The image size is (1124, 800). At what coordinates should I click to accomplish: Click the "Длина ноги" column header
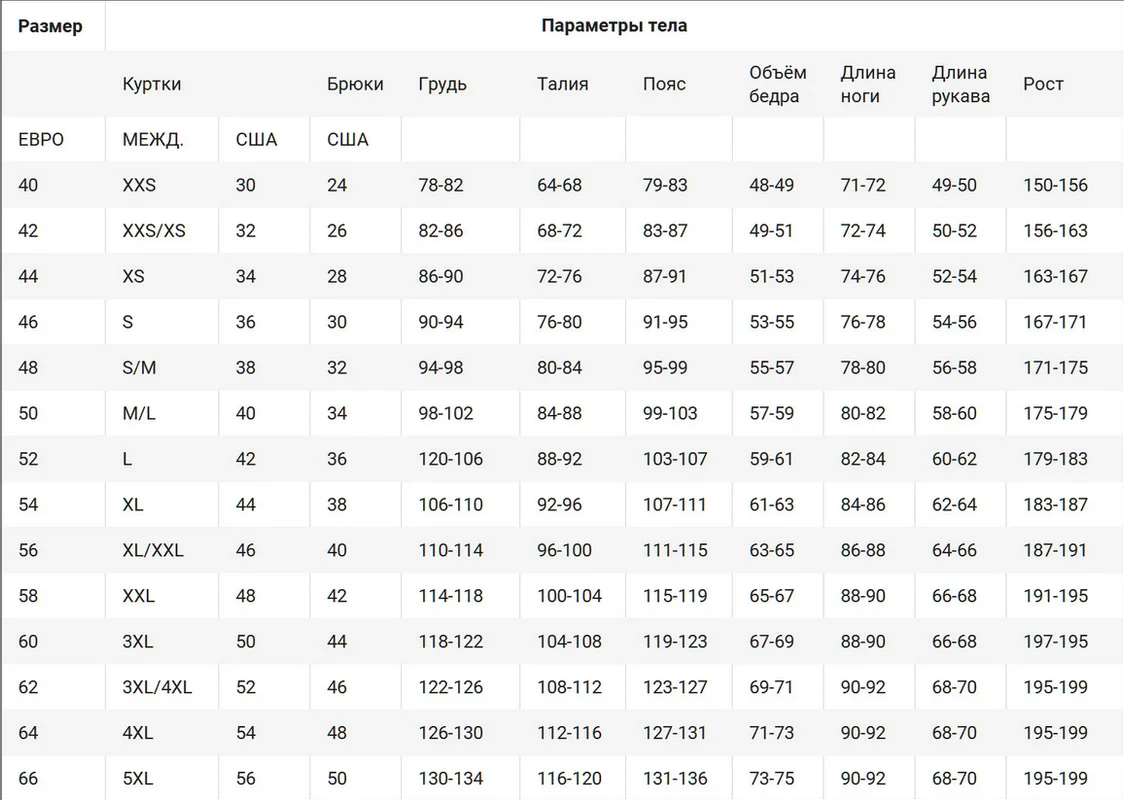click(x=868, y=84)
